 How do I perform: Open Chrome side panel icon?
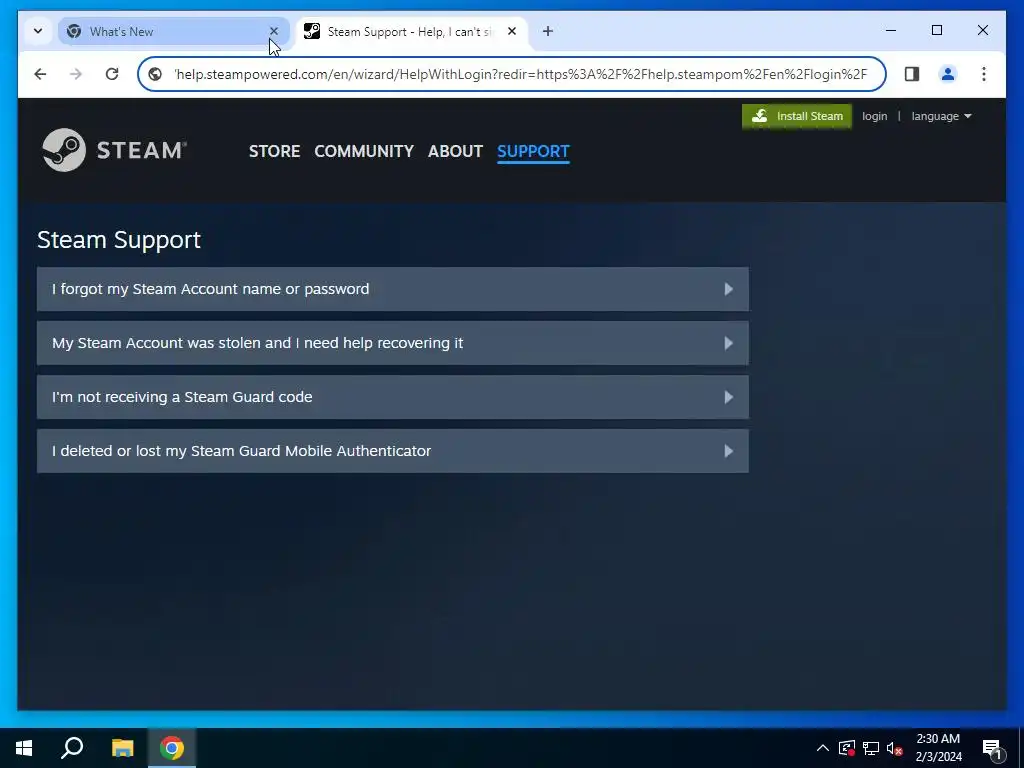click(x=912, y=74)
